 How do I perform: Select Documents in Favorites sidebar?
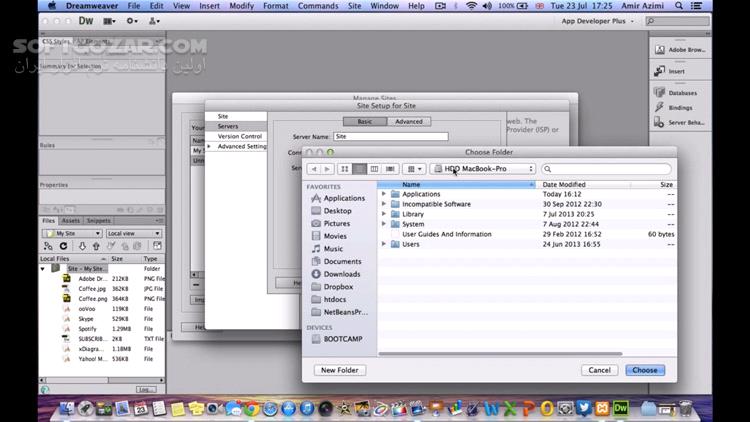(x=336, y=262)
